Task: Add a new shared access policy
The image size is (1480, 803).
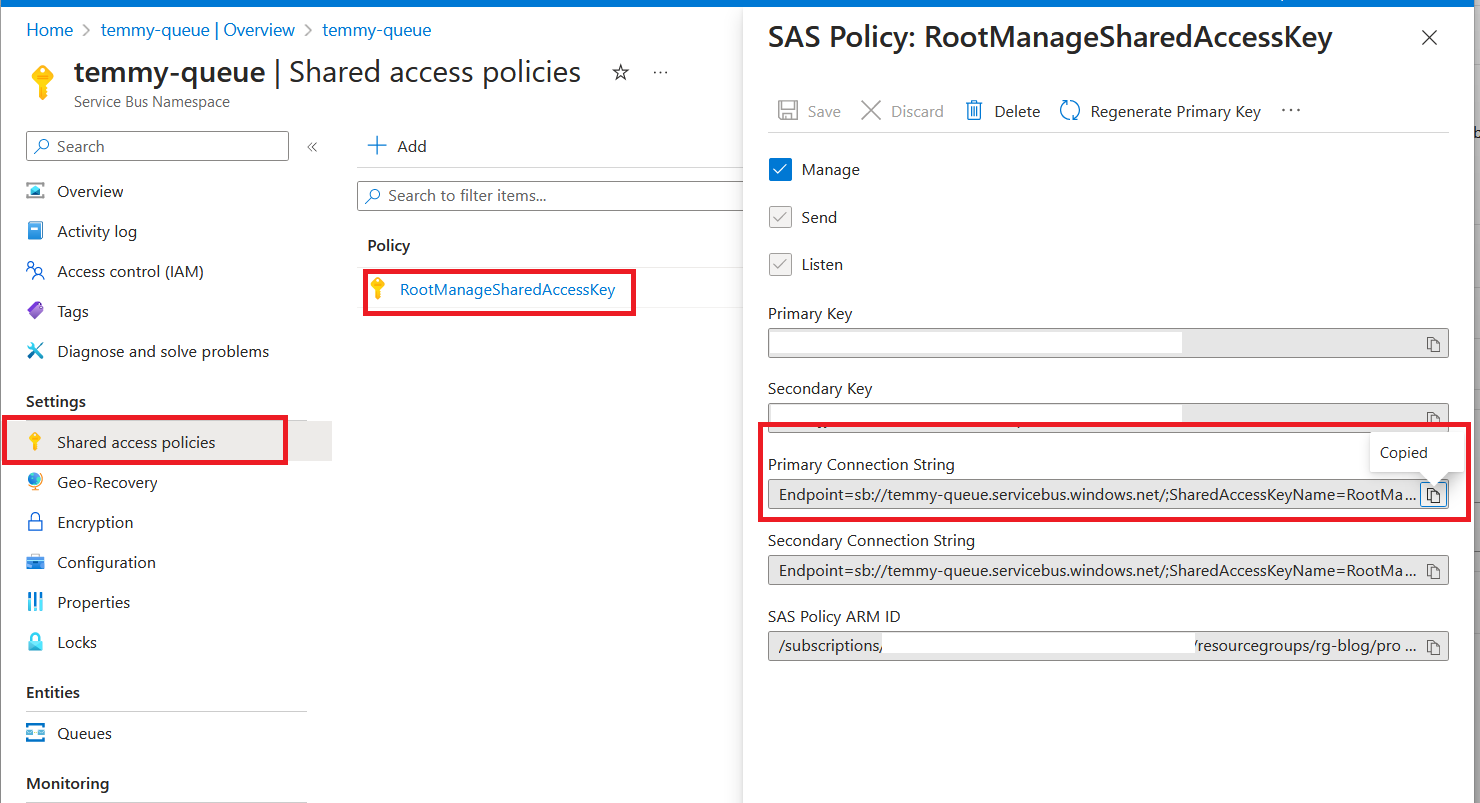Action: (397, 146)
